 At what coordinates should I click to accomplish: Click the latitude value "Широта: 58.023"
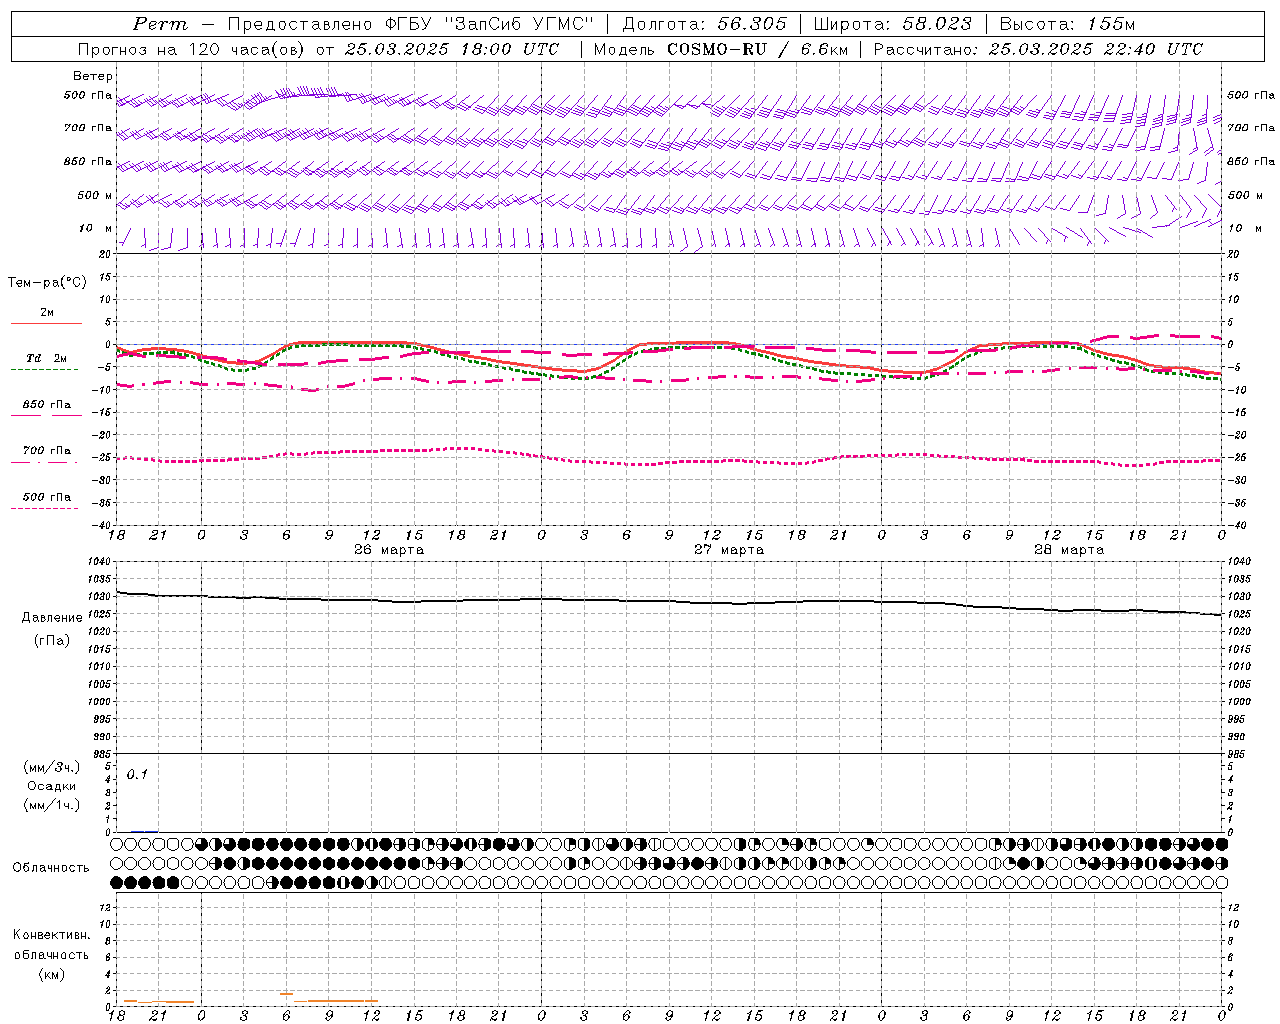[x=892, y=24]
